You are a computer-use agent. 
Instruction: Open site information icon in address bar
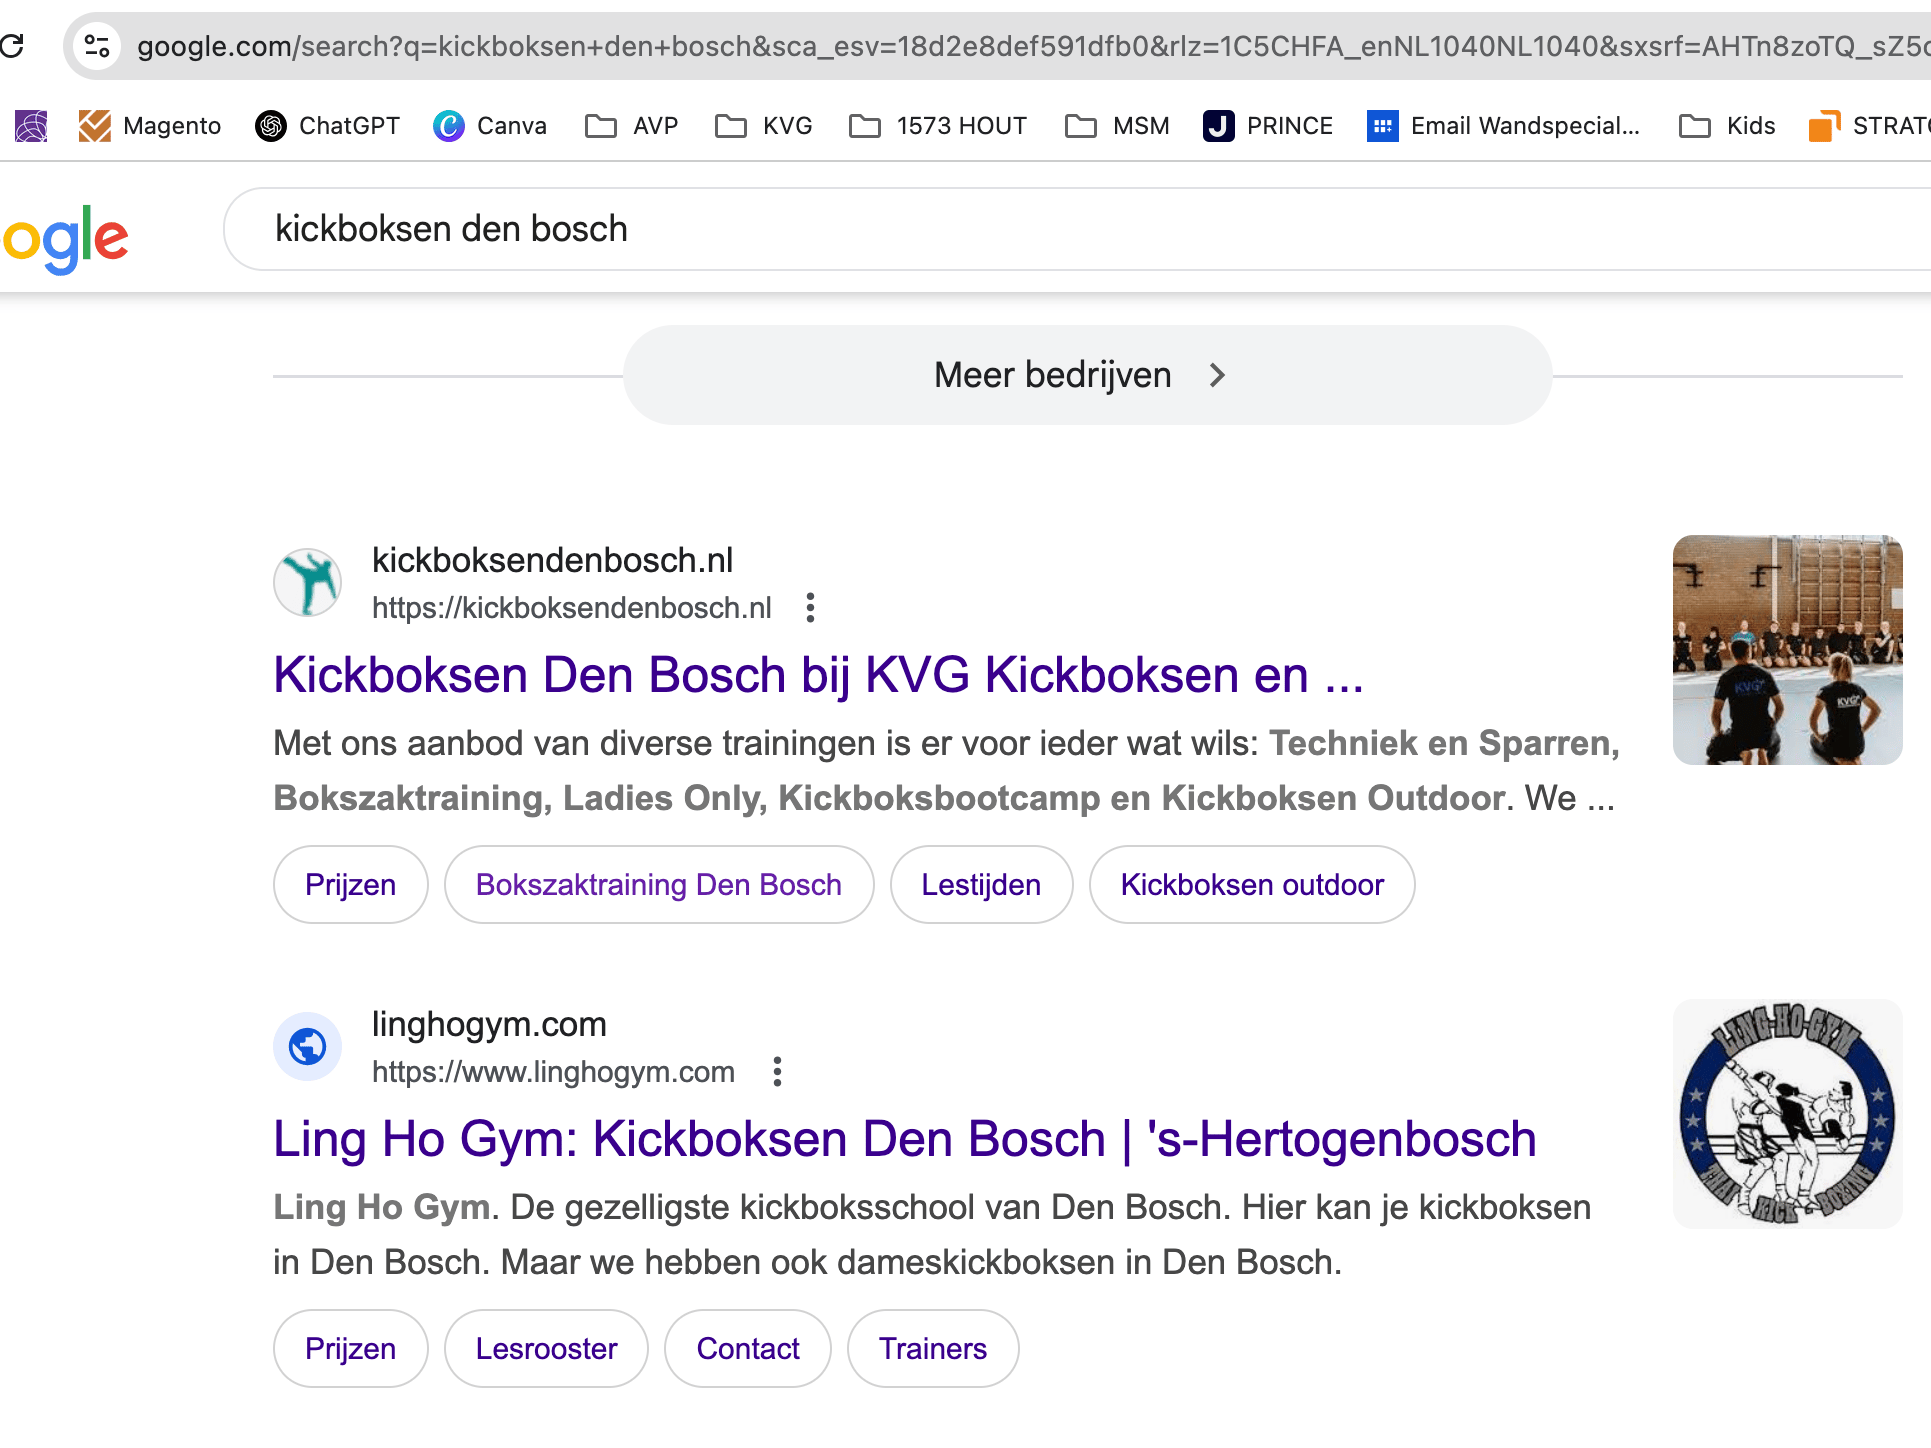point(97,46)
